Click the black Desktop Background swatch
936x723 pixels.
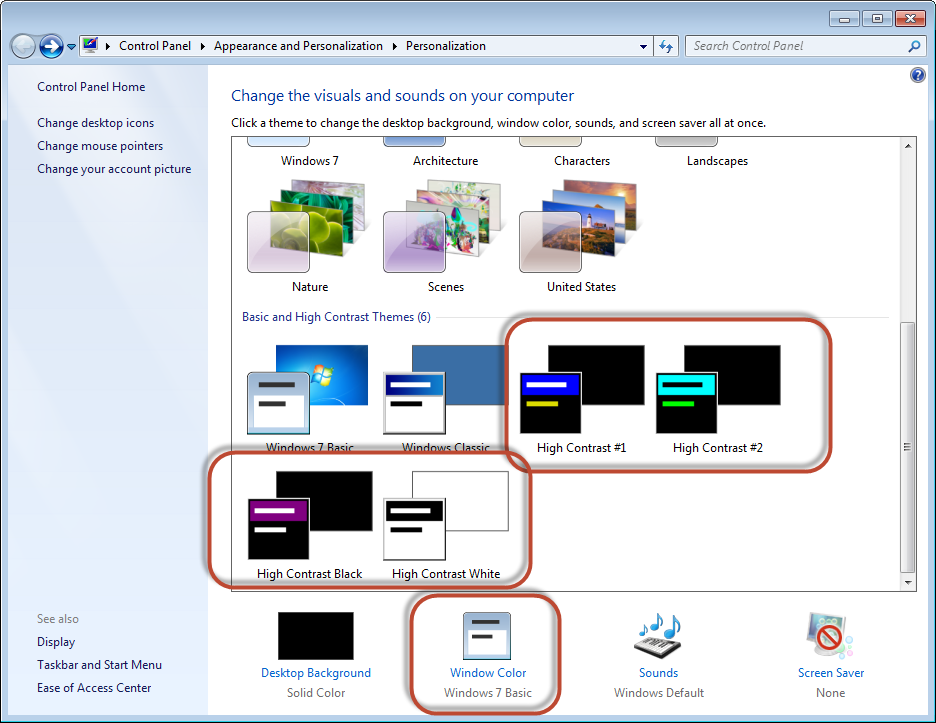coord(316,636)
